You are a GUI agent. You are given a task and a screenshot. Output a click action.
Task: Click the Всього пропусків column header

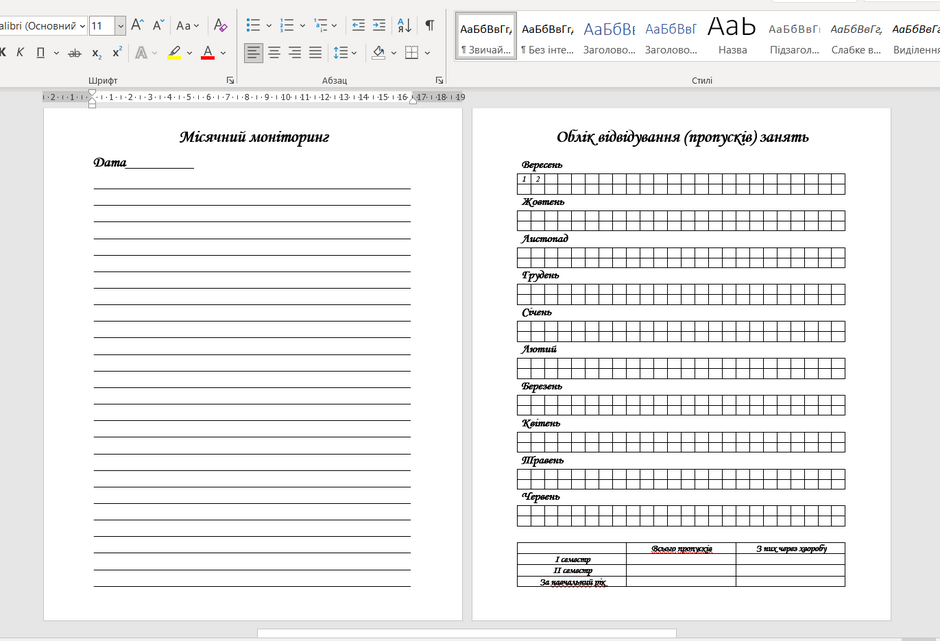point(682,549)
